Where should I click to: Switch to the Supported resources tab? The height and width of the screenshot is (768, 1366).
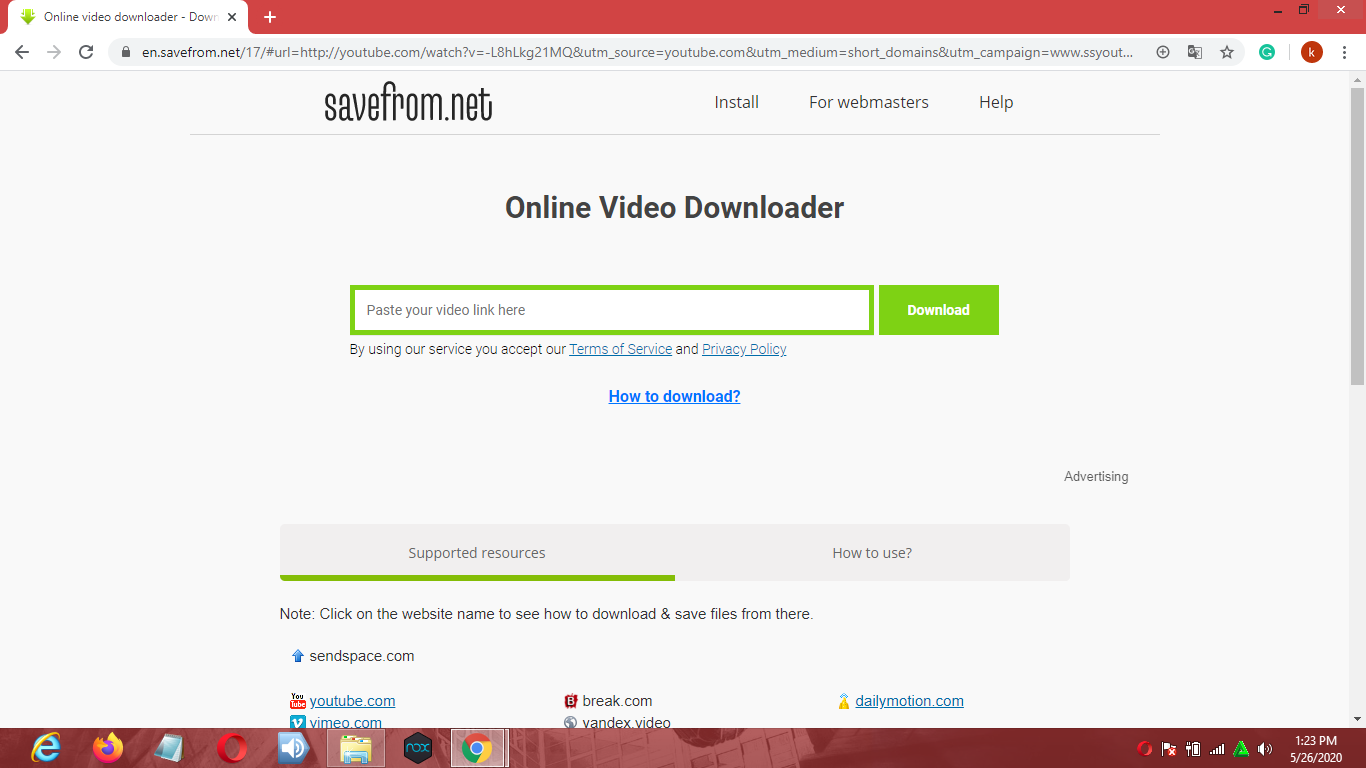pos(477,552)
